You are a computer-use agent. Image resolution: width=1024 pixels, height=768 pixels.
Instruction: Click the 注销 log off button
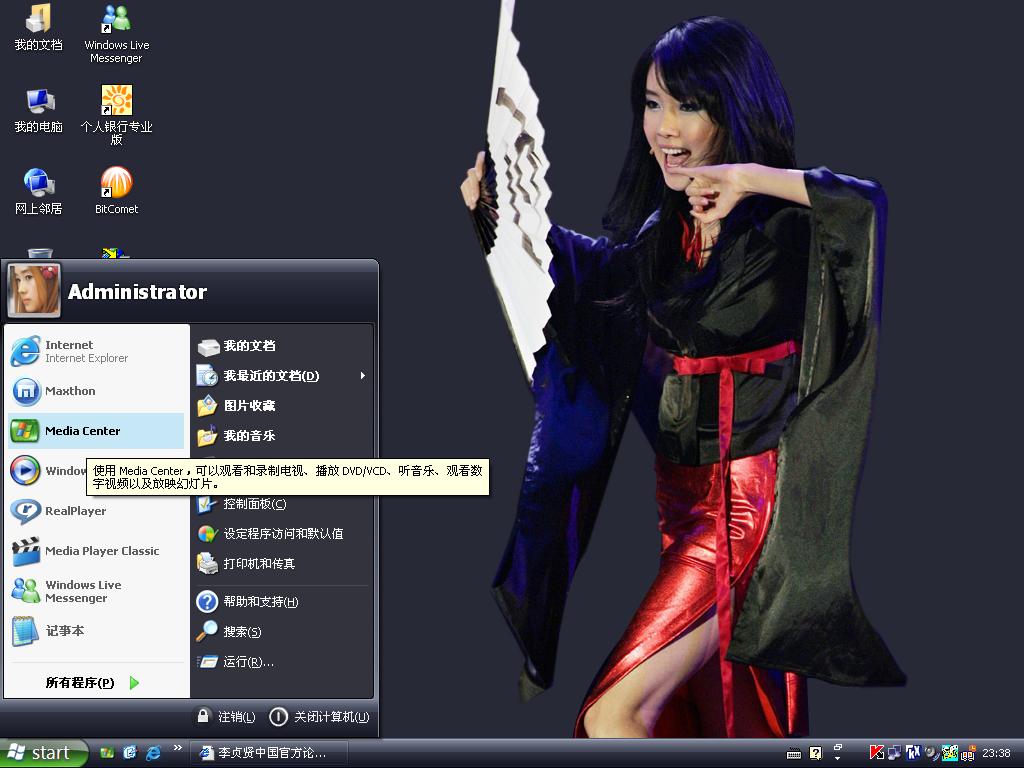click(x=226, y=716)
